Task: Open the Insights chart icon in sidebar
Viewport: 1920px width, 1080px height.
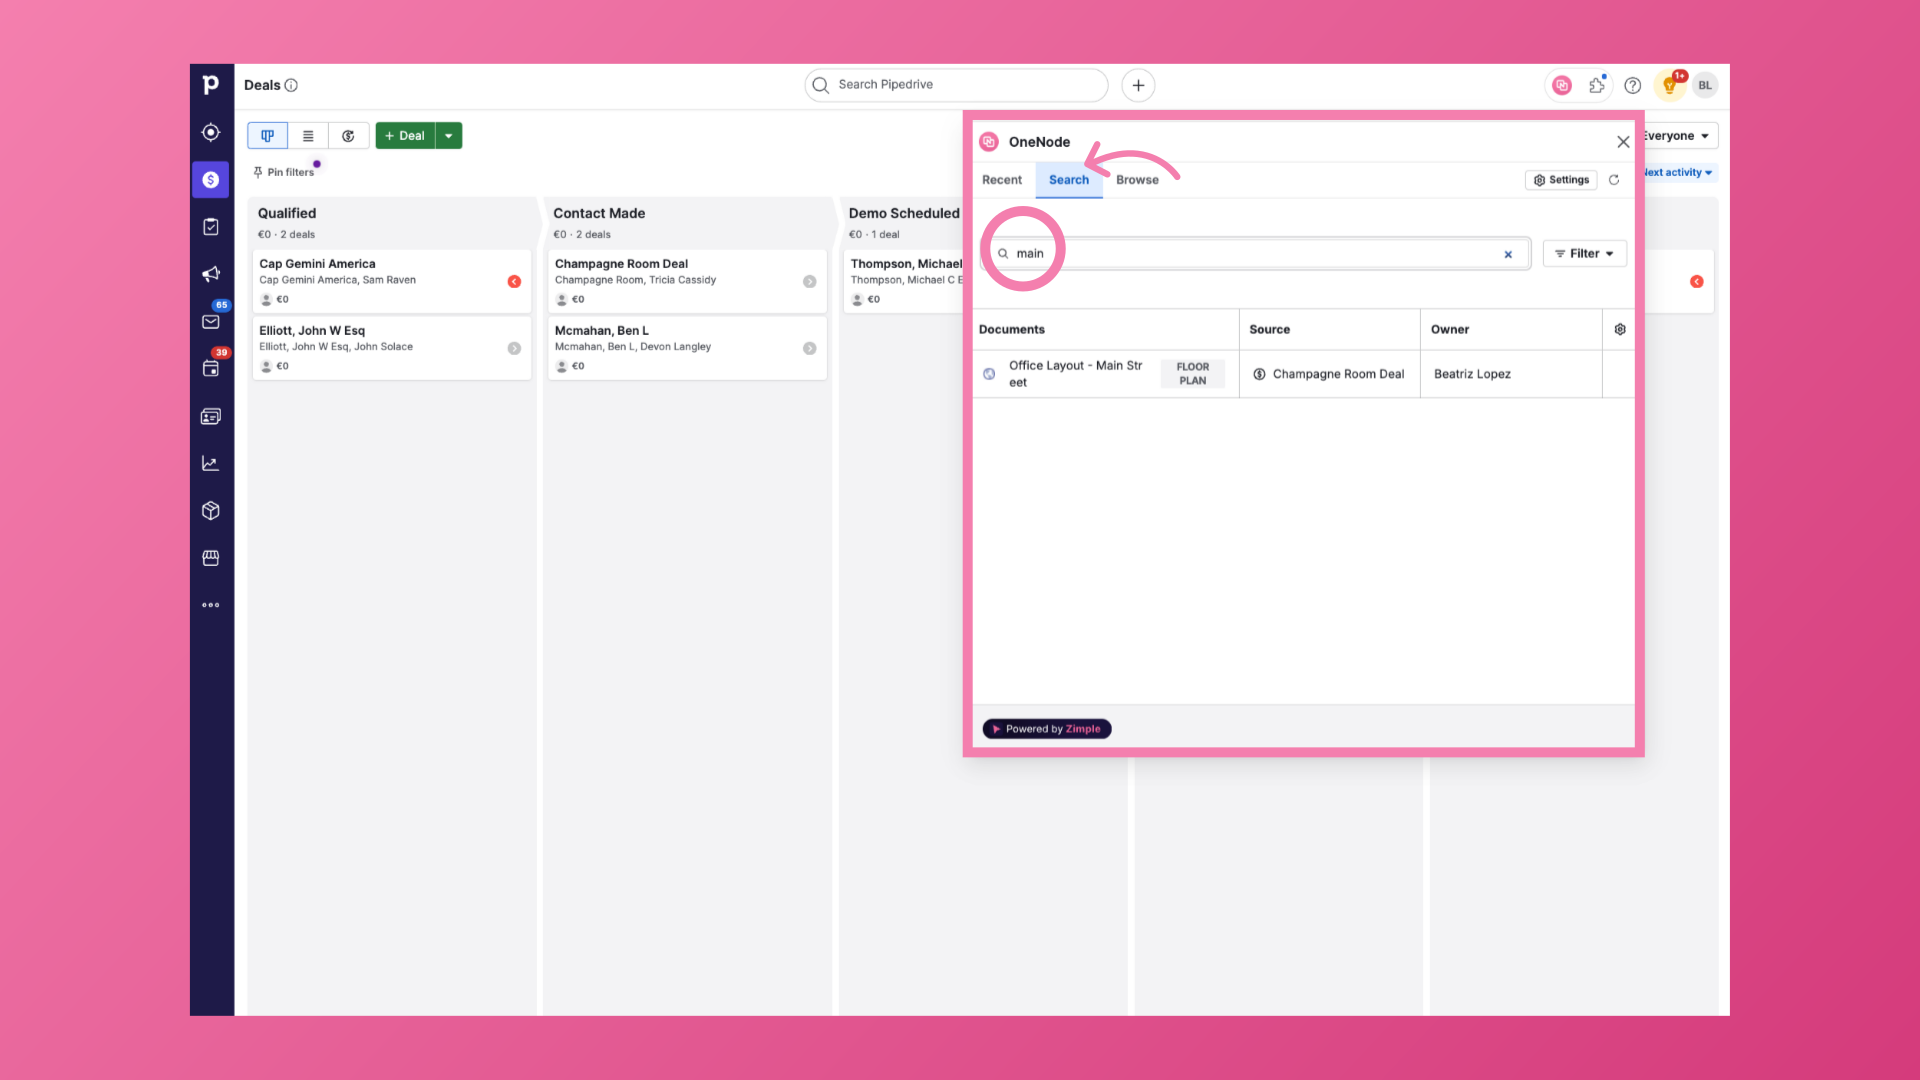Action: point(211,463)
